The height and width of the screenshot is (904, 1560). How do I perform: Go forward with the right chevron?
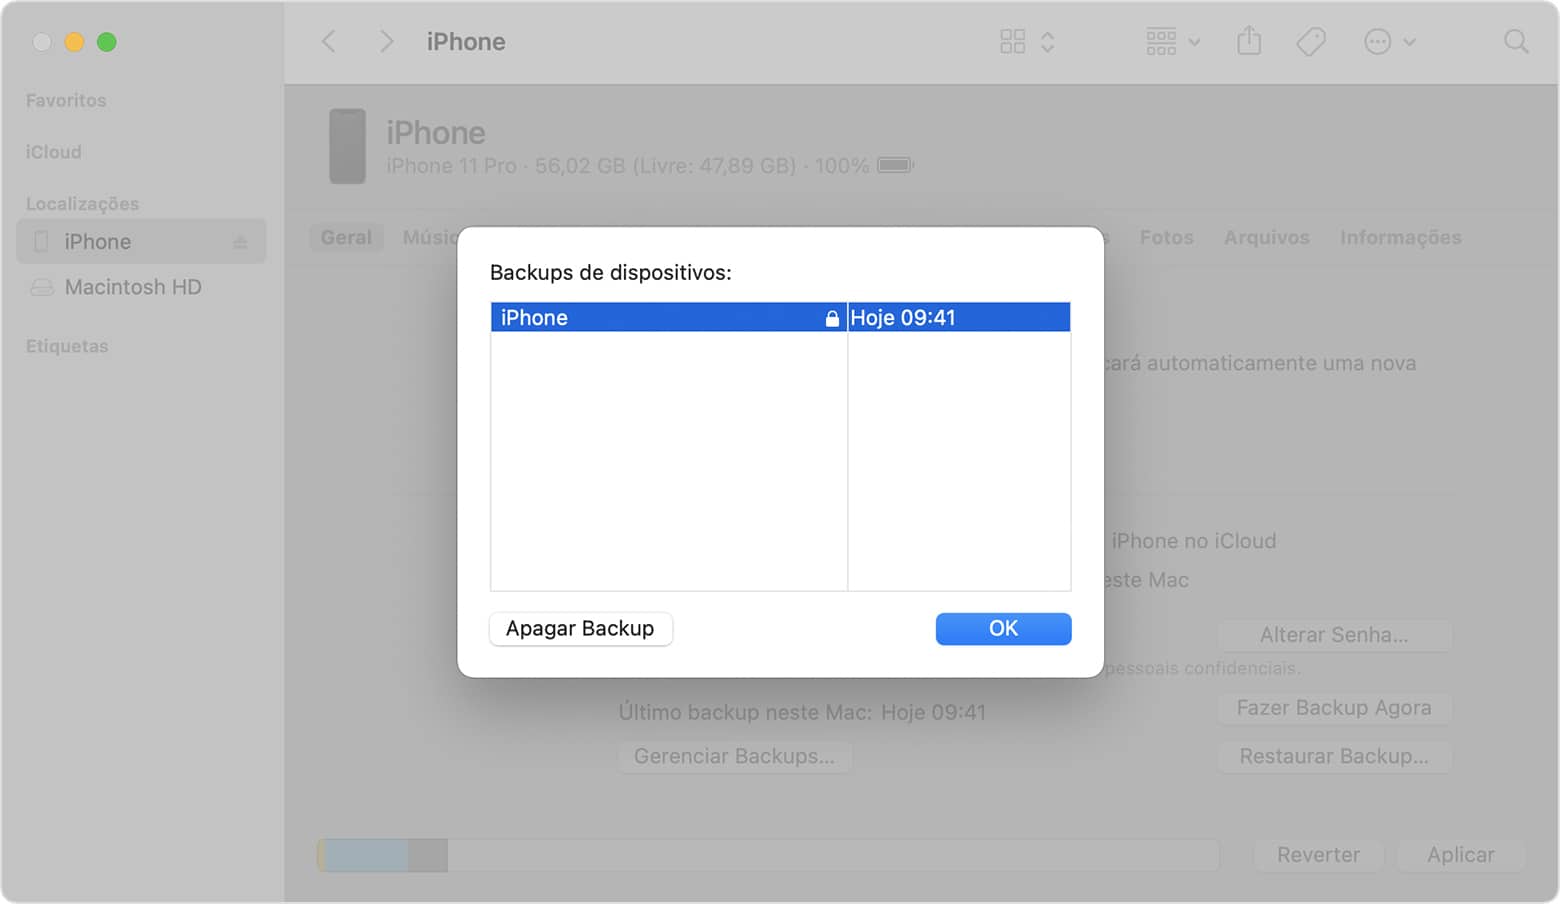[386, 41]
